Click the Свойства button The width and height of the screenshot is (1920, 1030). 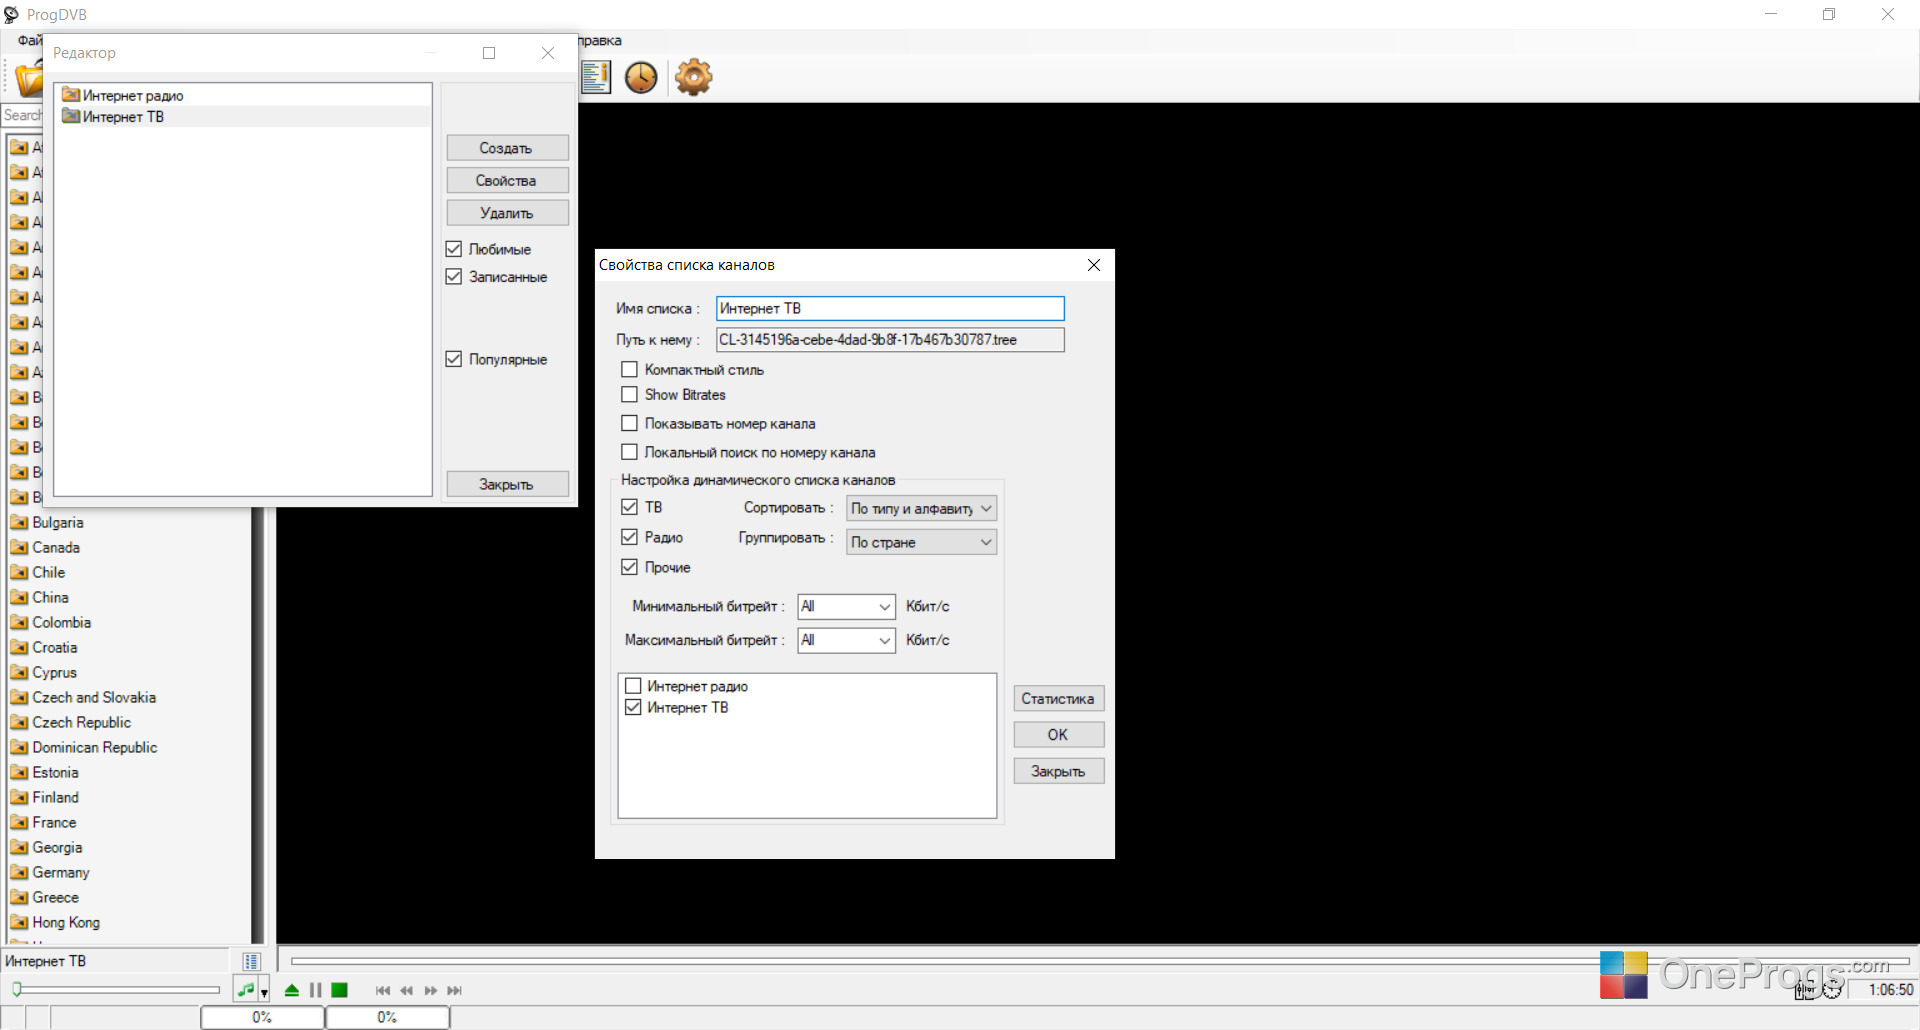(507, 180)
